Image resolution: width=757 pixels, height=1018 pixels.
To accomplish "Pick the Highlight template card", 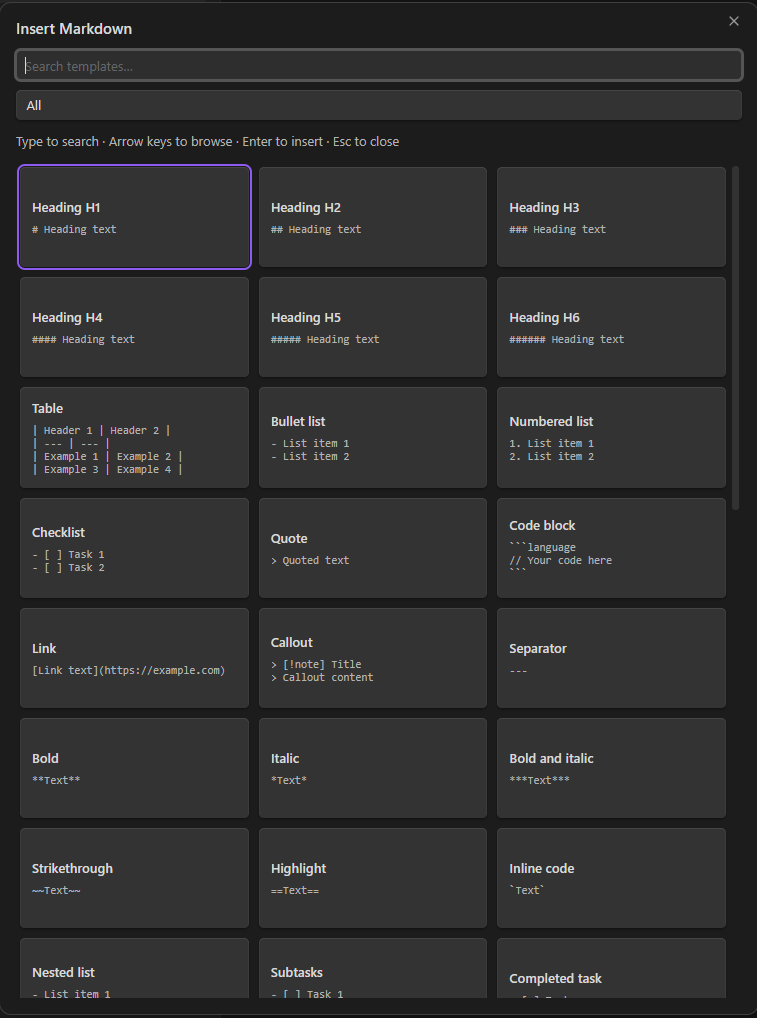I will pyautogui.click(x=373, y=878).
